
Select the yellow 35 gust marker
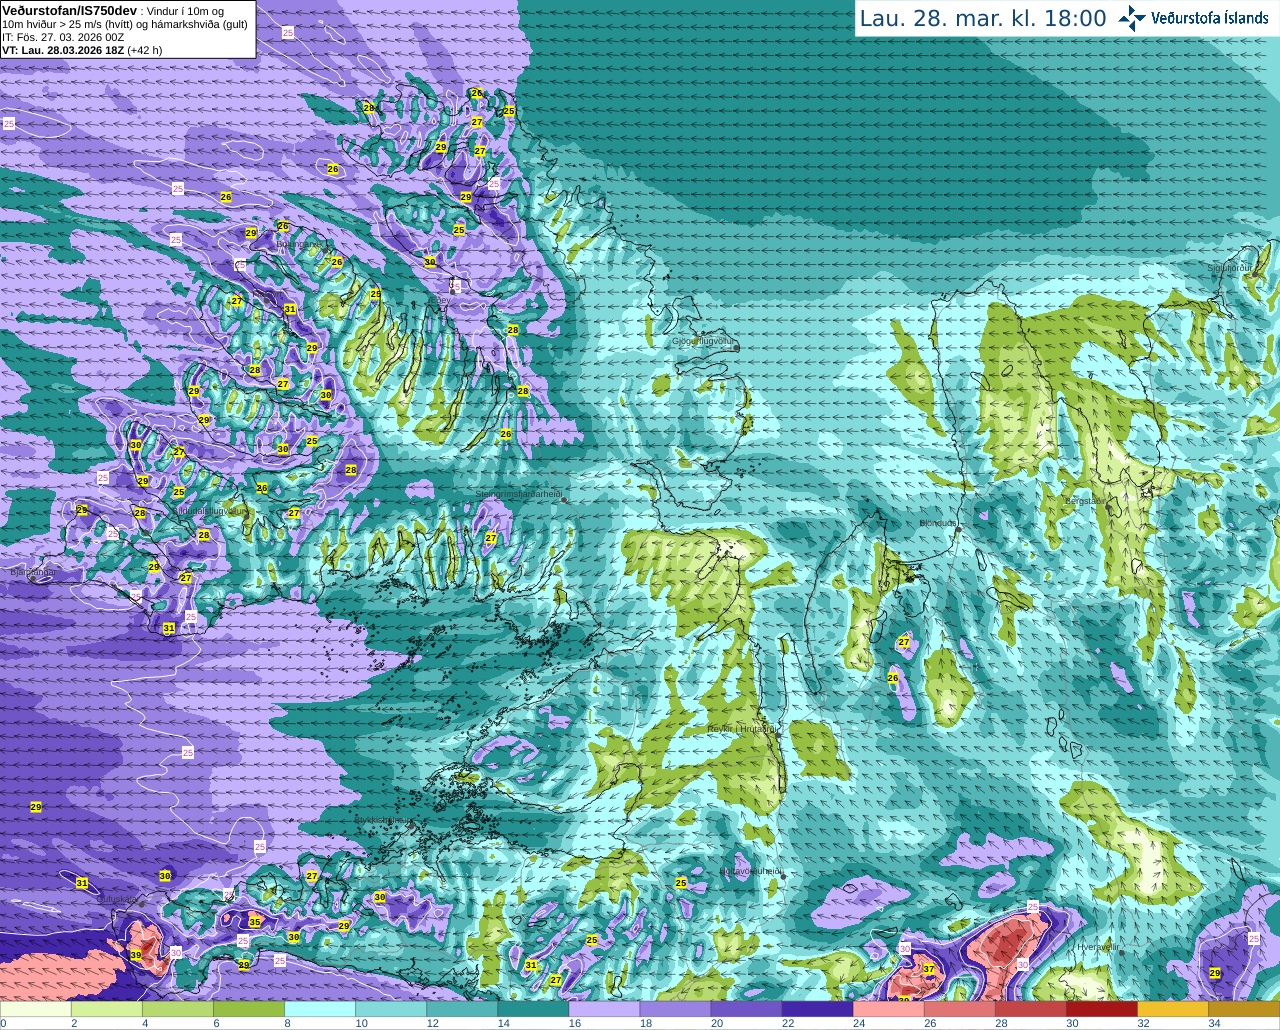[255, 922]
